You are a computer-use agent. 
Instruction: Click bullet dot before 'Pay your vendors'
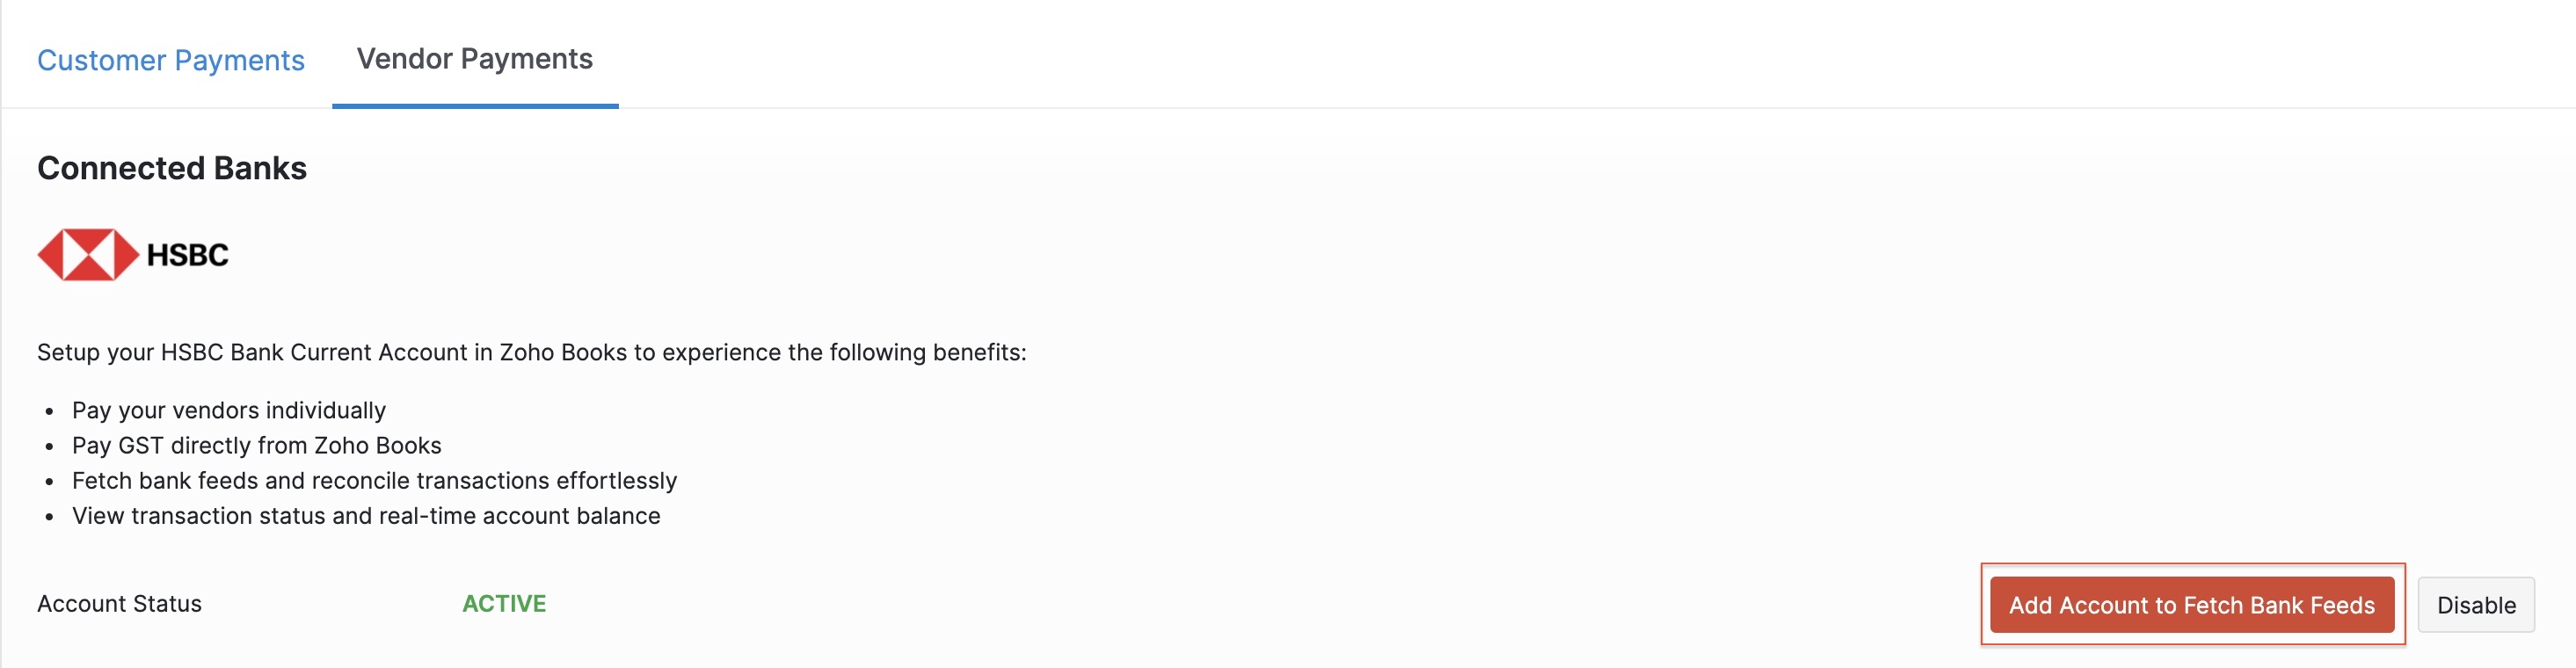(49, 412)
